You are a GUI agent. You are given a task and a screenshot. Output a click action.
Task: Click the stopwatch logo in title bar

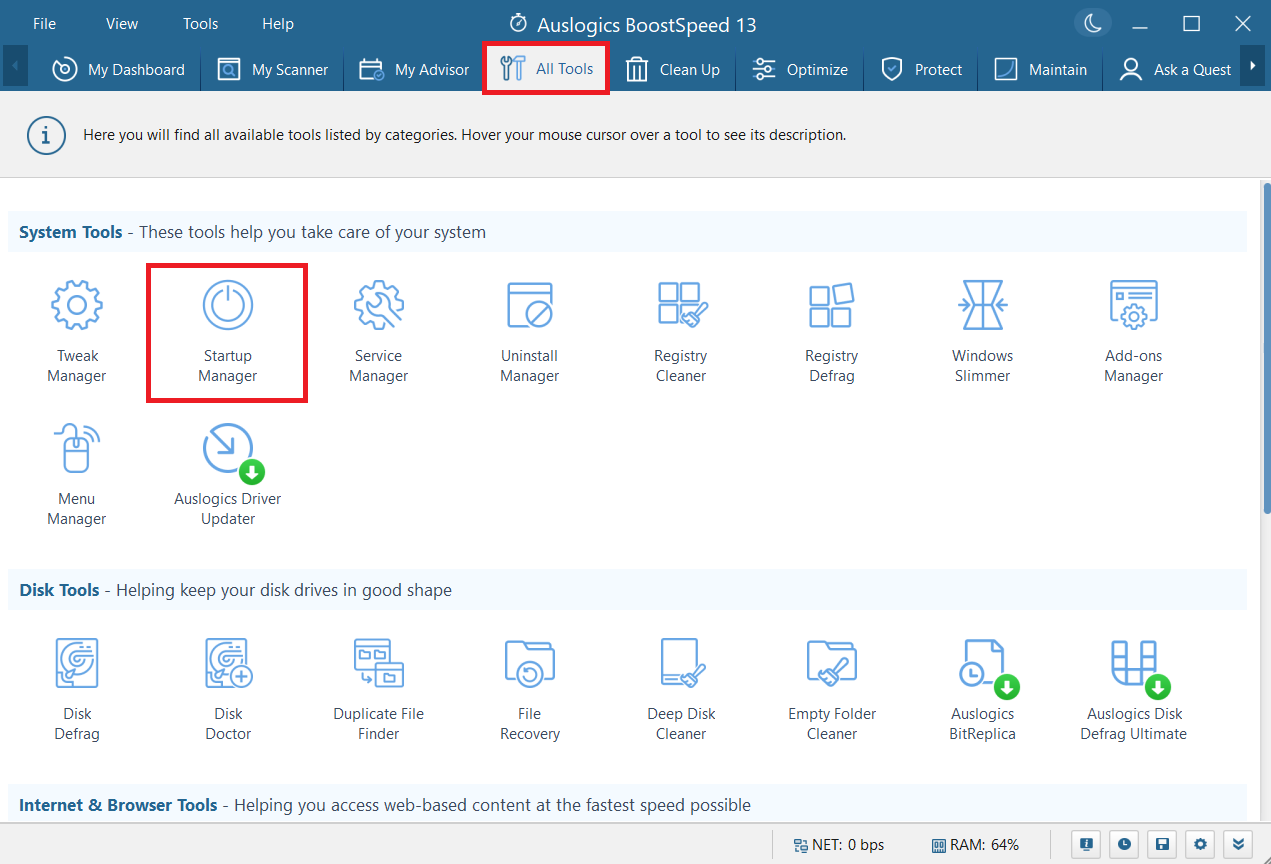[x=517, y=23]
